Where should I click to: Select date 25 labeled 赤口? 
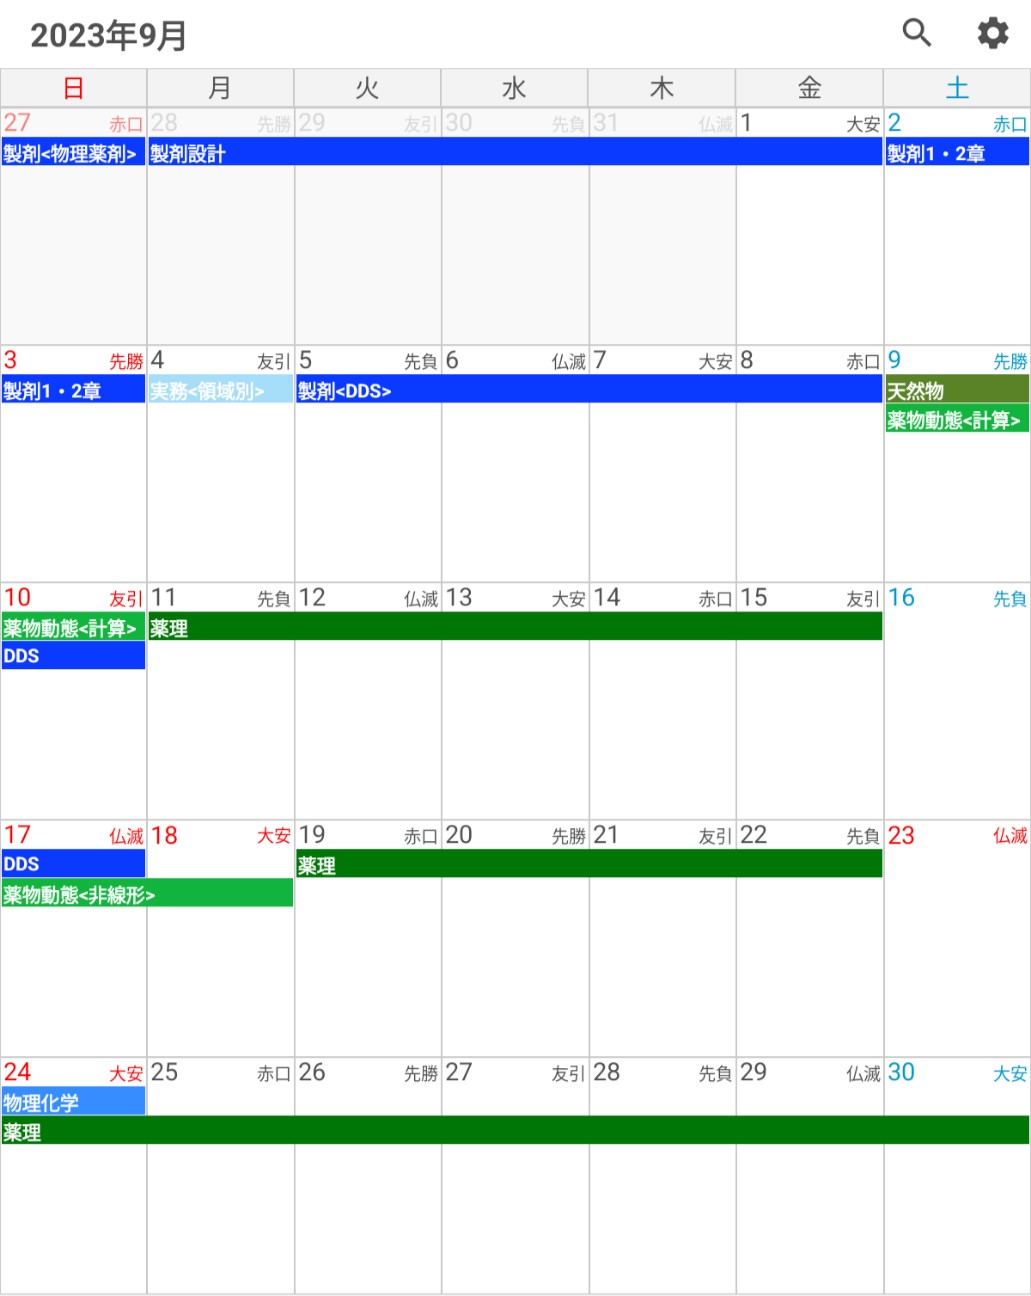pyautogui.click(x=220, y=1176)
